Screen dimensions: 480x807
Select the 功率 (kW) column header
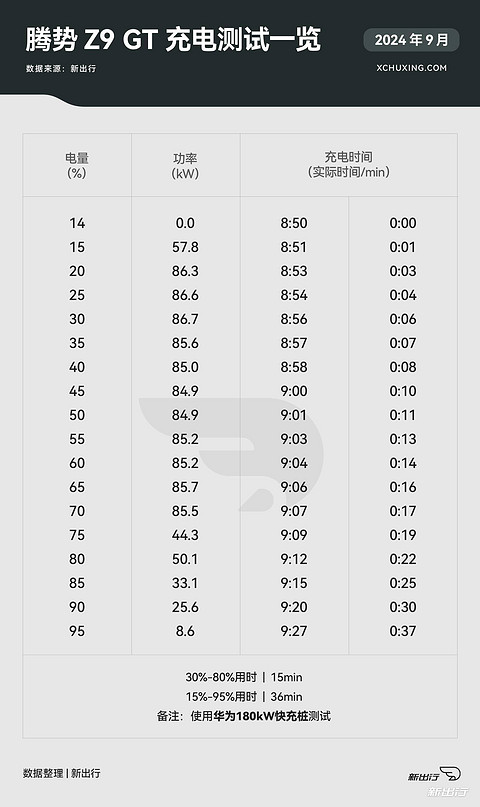point(185,165)
